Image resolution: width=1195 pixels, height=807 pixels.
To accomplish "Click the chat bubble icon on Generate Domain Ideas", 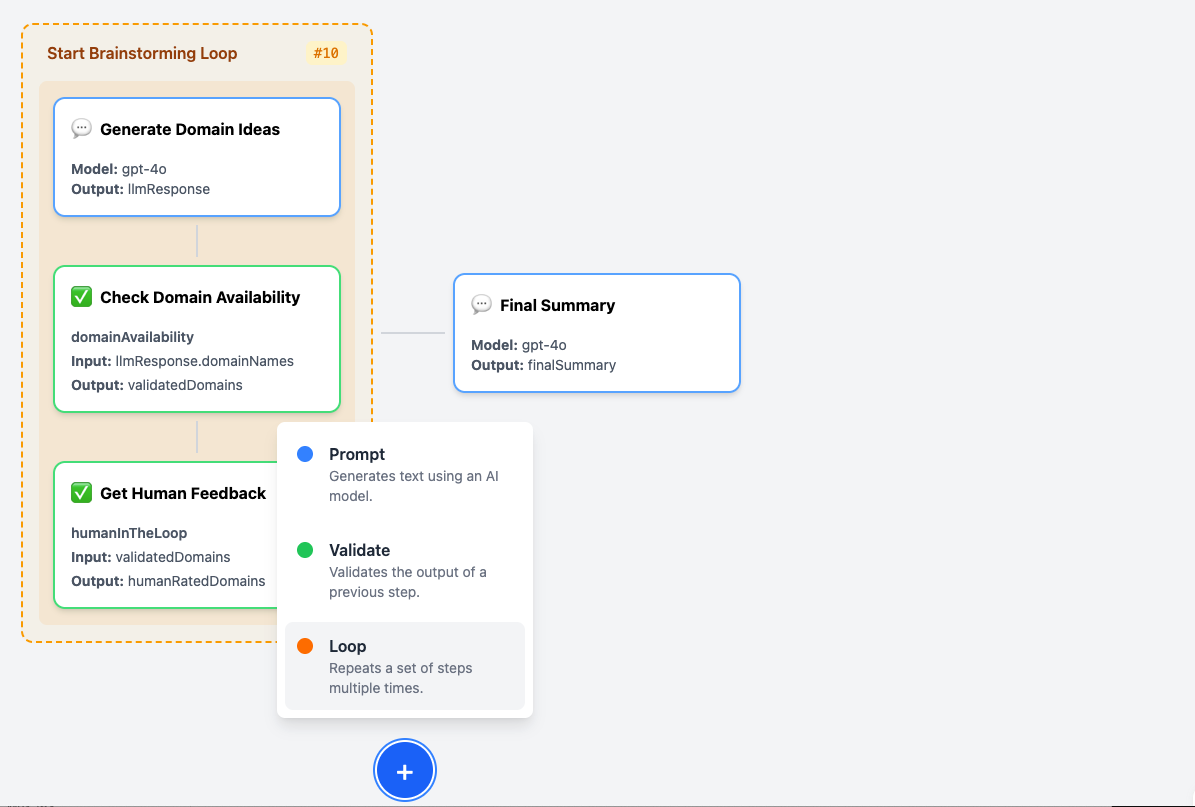I will tap(81, 128).
